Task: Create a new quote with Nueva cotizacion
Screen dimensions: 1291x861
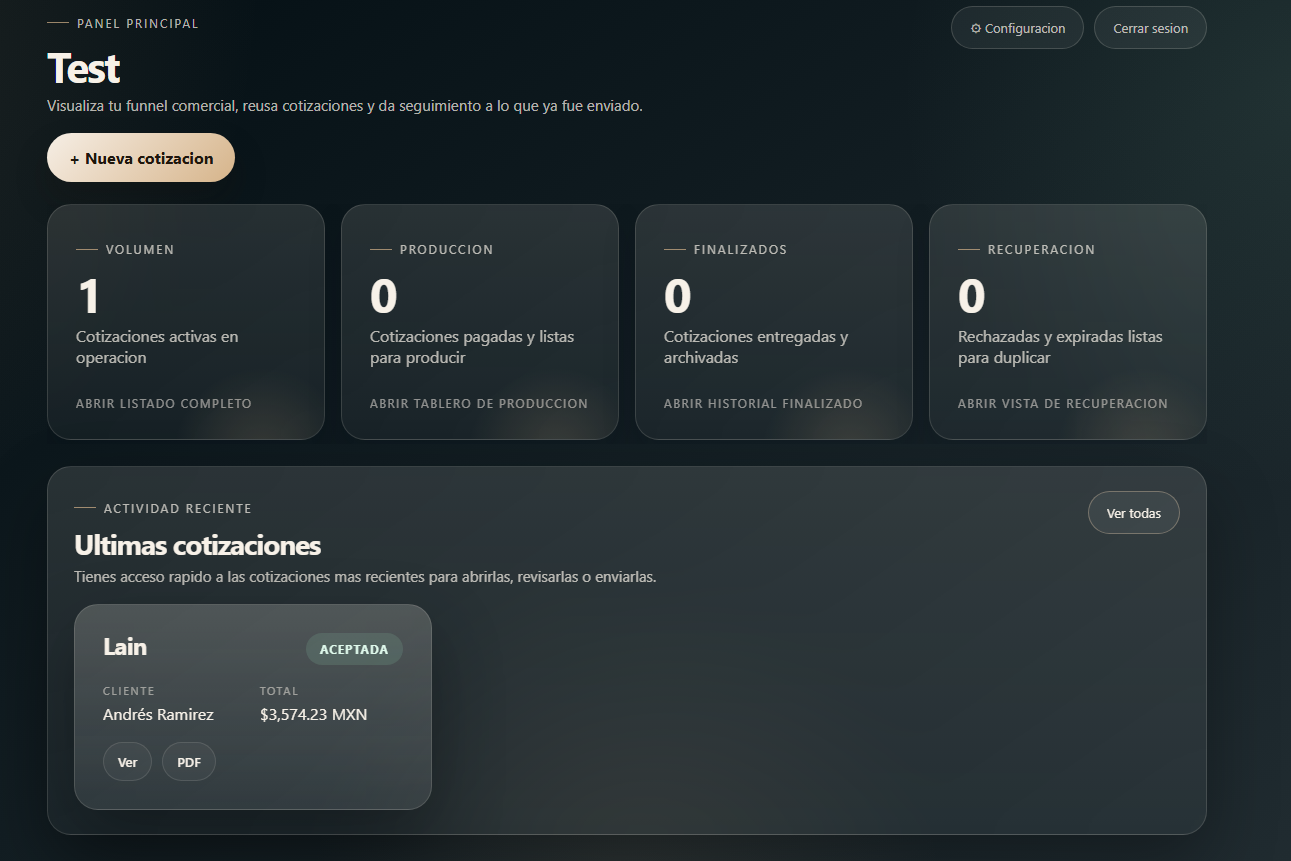Action: pos(141,158)
